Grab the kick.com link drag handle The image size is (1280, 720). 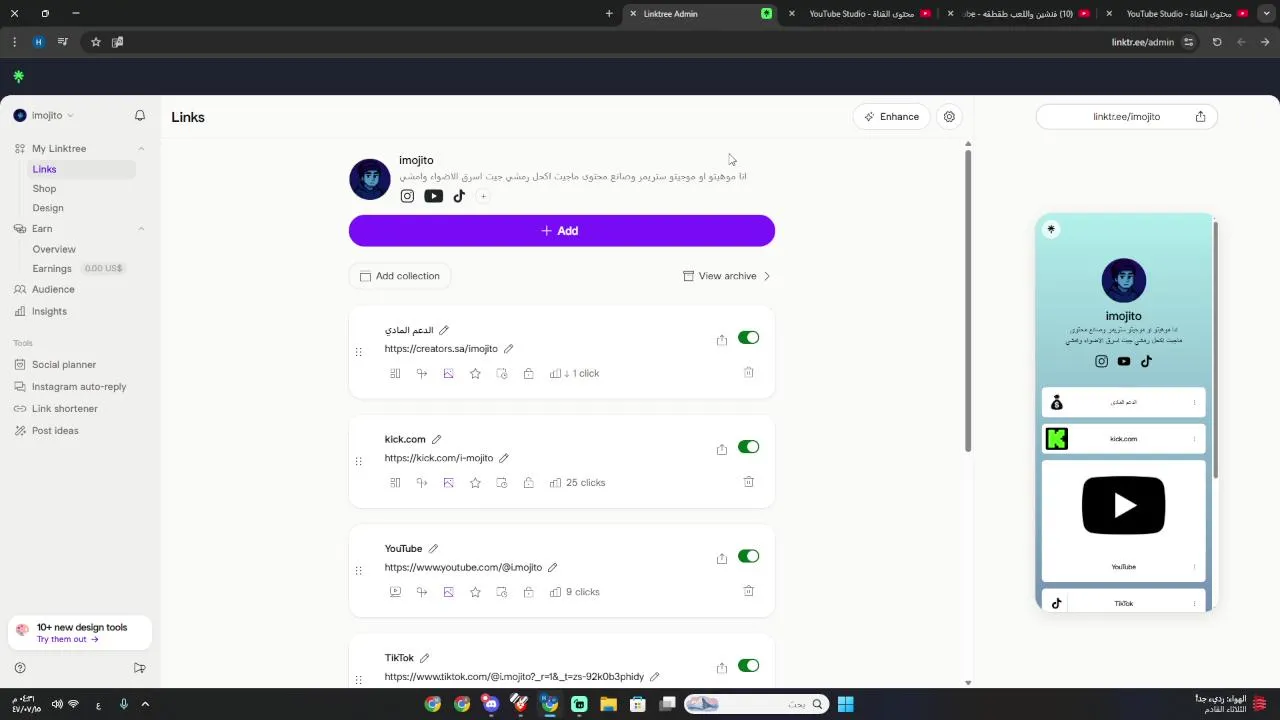358,461
